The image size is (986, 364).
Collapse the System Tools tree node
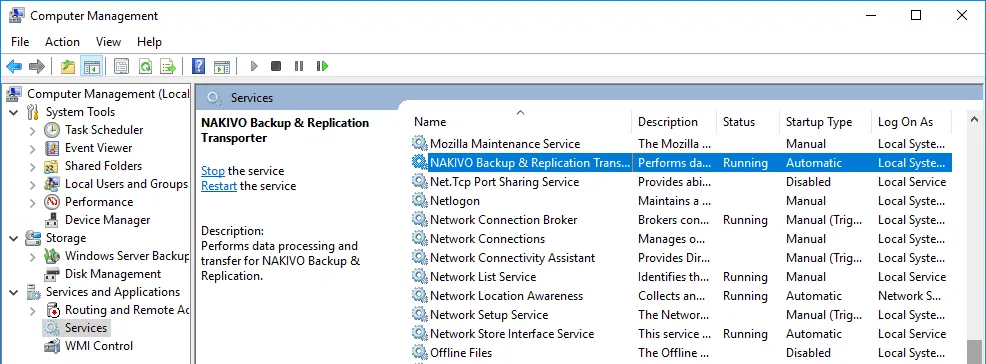pyautogui.click(x=14, y=113)
